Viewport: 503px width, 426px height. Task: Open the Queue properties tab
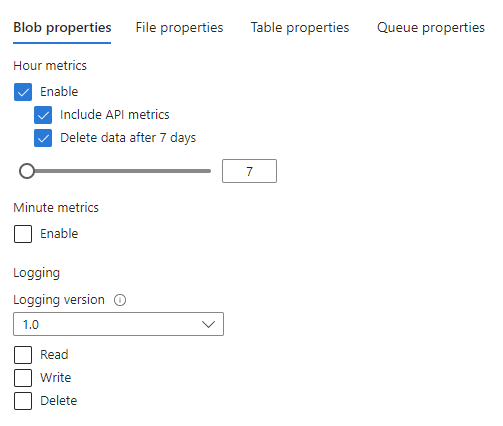coord(431,28)
